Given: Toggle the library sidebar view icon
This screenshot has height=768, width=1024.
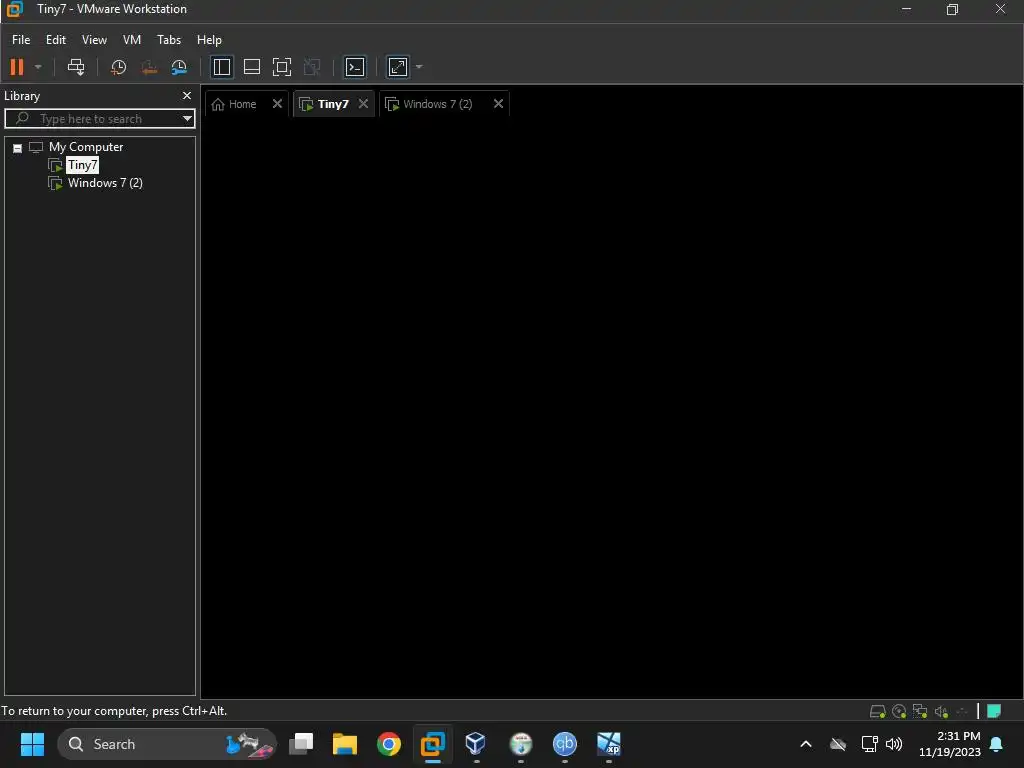Looking at the screenshot, I should pyautogui.click(x=221, y=67).
